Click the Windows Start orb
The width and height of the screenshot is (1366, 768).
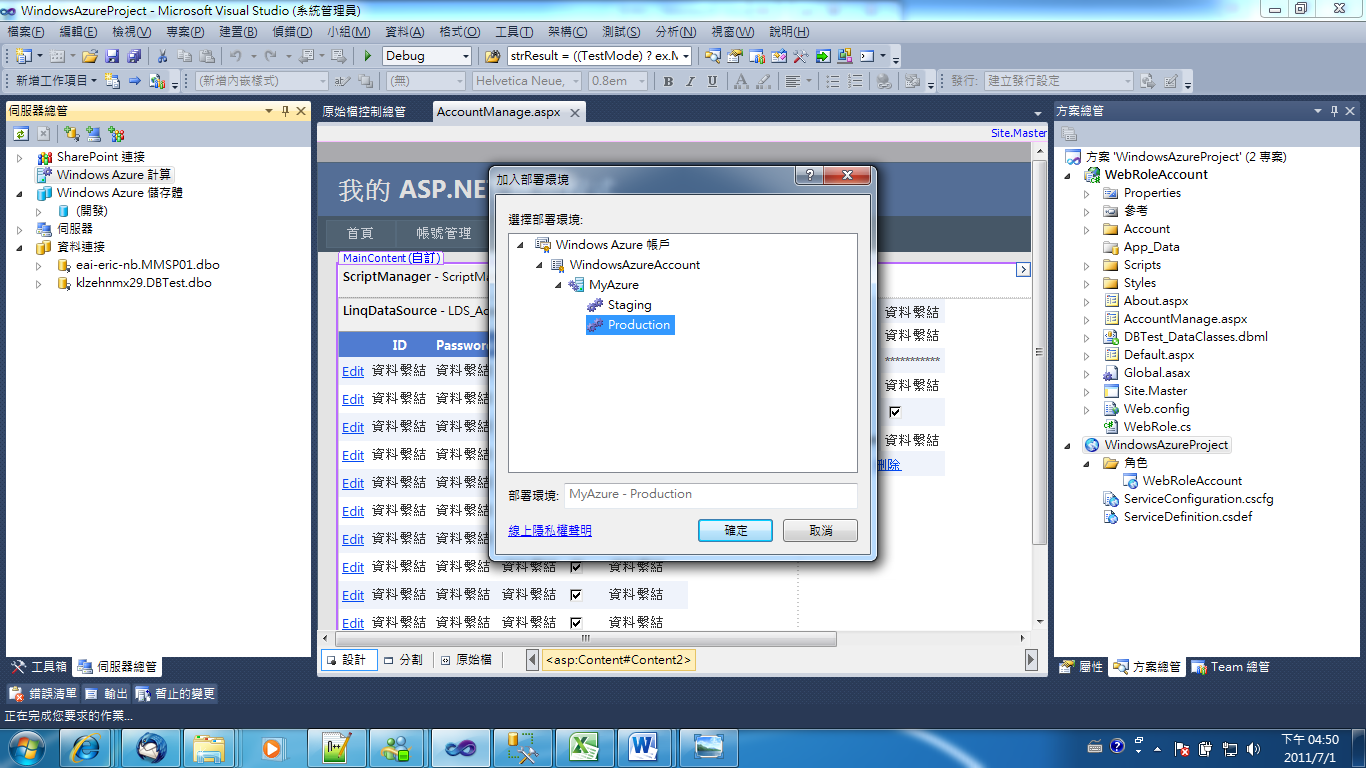point(25,747)
